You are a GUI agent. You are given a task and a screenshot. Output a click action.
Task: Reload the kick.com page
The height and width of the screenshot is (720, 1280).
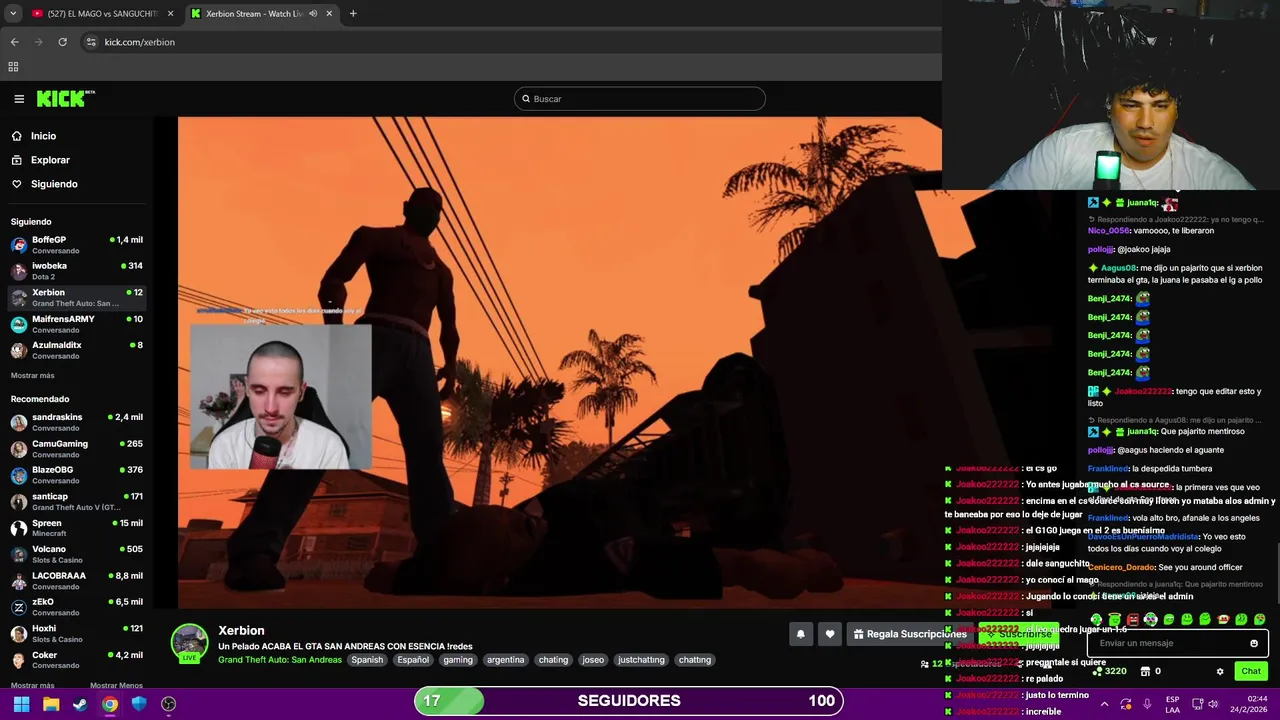62,42
